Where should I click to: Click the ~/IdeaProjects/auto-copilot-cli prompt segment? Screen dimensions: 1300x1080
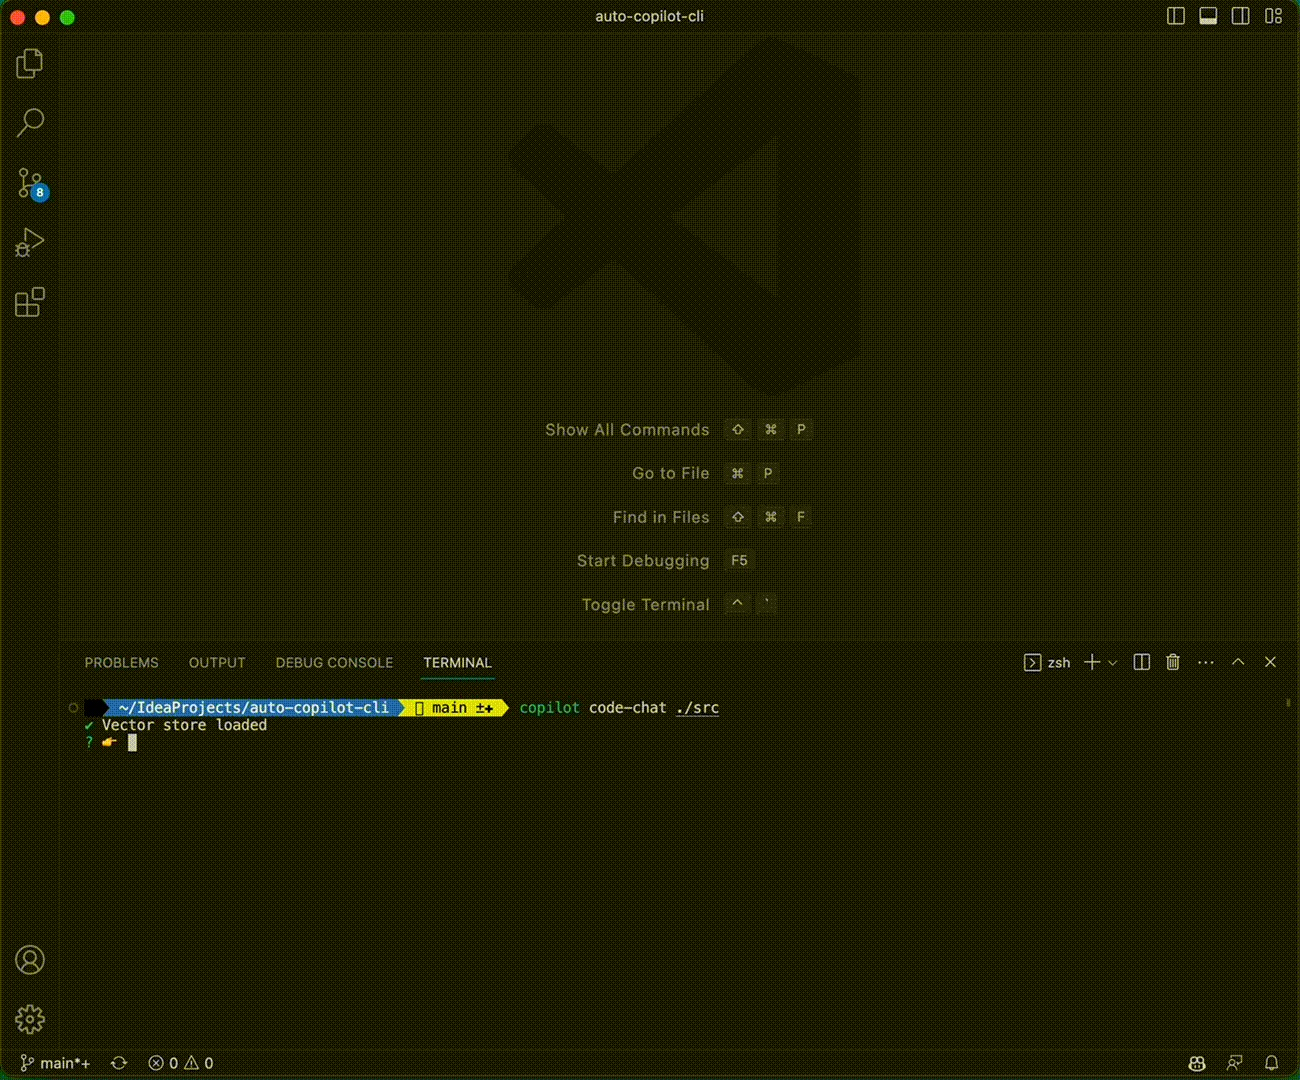pyautogui.click(x=253, y=707)
